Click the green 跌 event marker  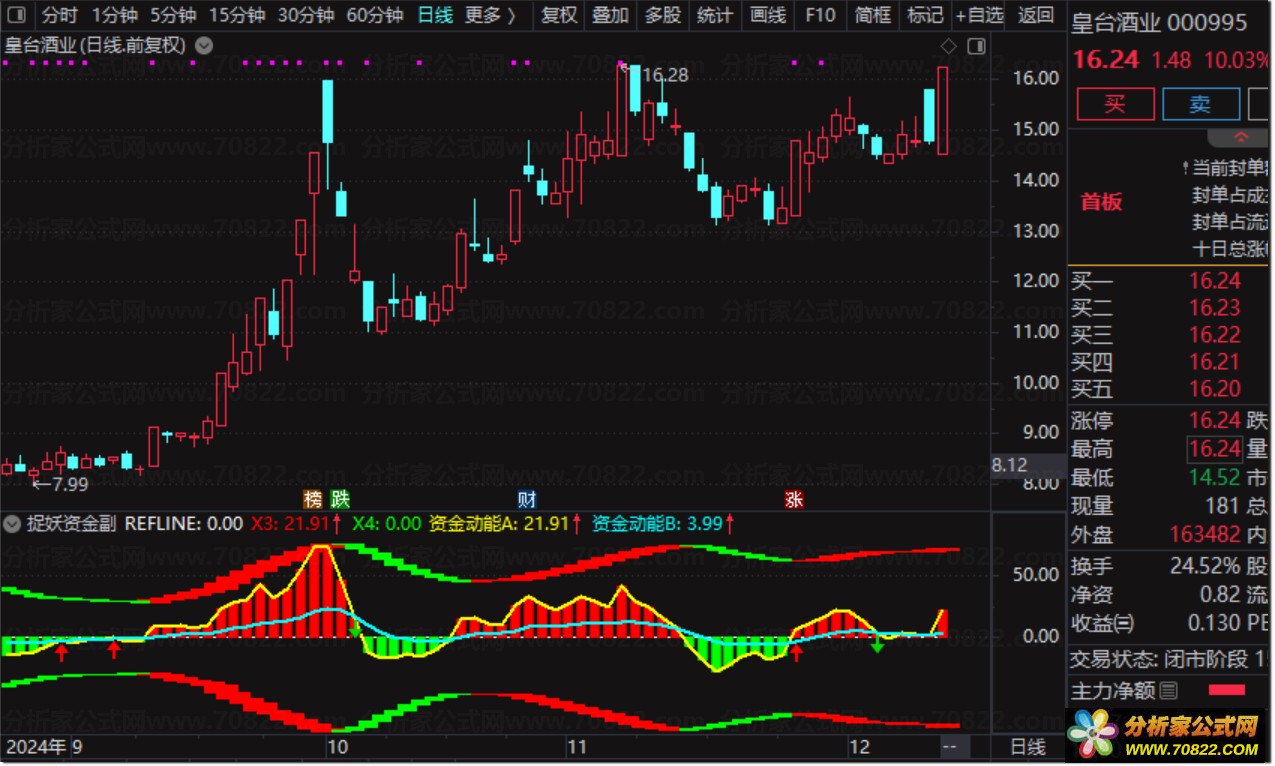tap(340, 499)
